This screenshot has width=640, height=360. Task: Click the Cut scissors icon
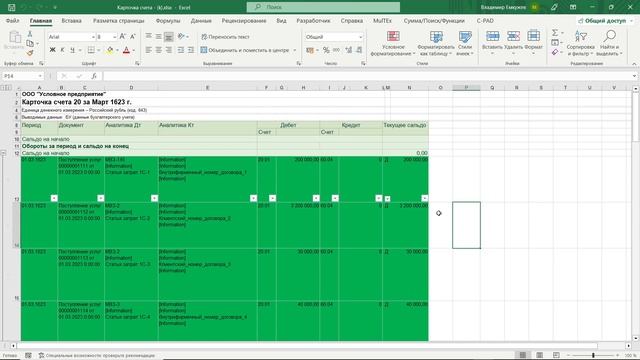[x=30, y=34]
